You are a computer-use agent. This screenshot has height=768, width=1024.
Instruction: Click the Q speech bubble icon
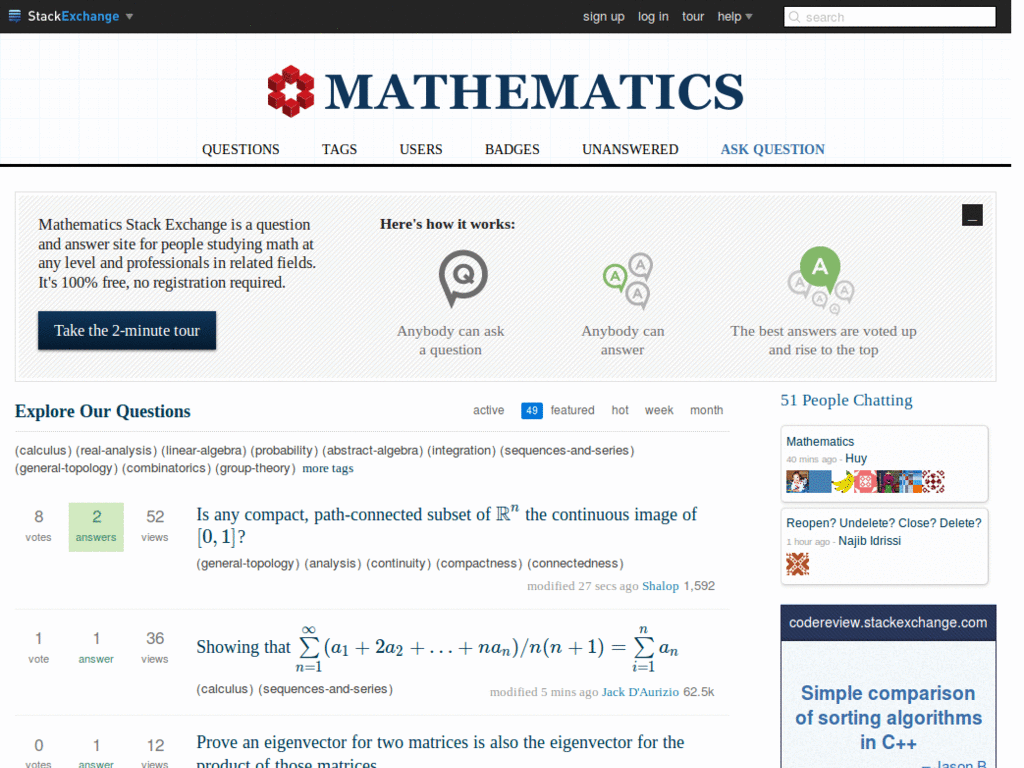click(x=463, y=278)
